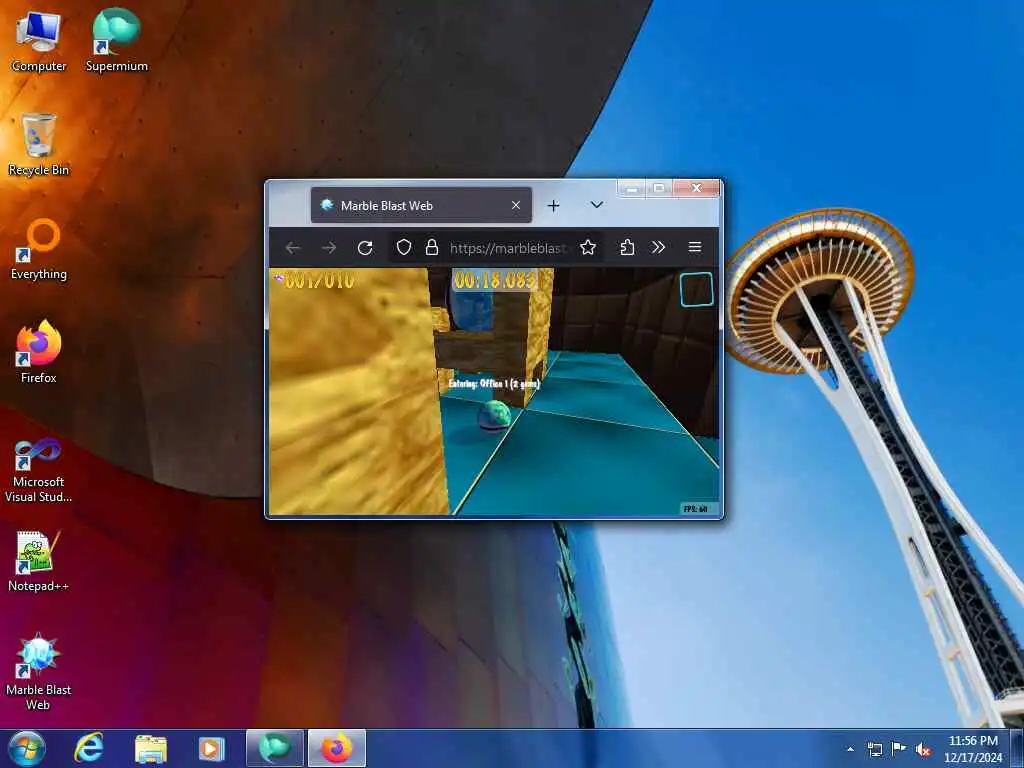
Task: Maximize the Firefox window
Action: 659,188
